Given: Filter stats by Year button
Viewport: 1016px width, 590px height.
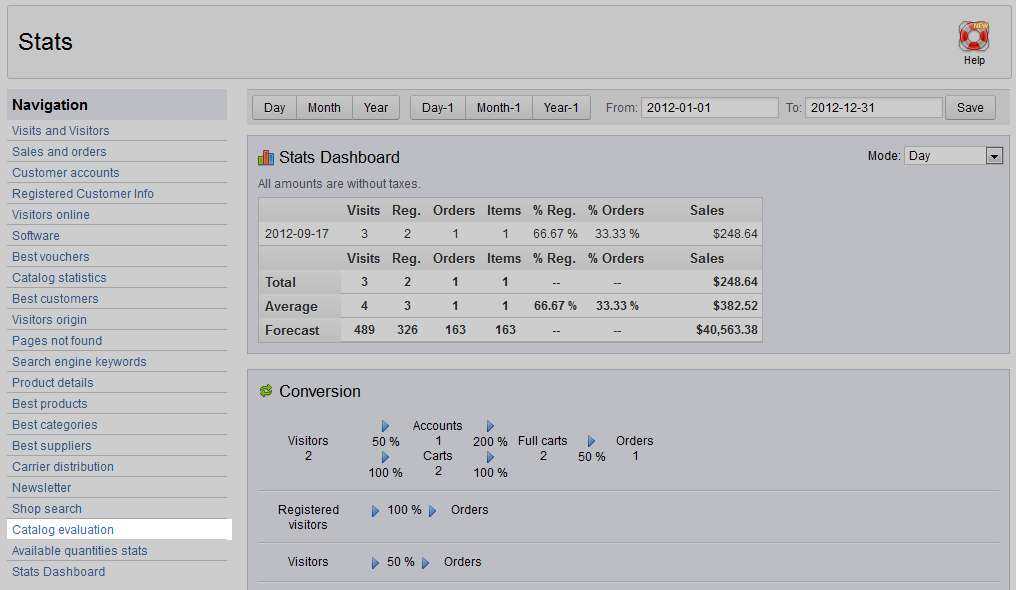Looking at the screenshot, I should pos(376,108).
